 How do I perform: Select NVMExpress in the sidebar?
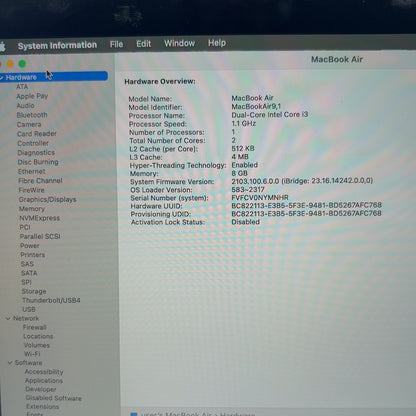[x=40, y=218]
